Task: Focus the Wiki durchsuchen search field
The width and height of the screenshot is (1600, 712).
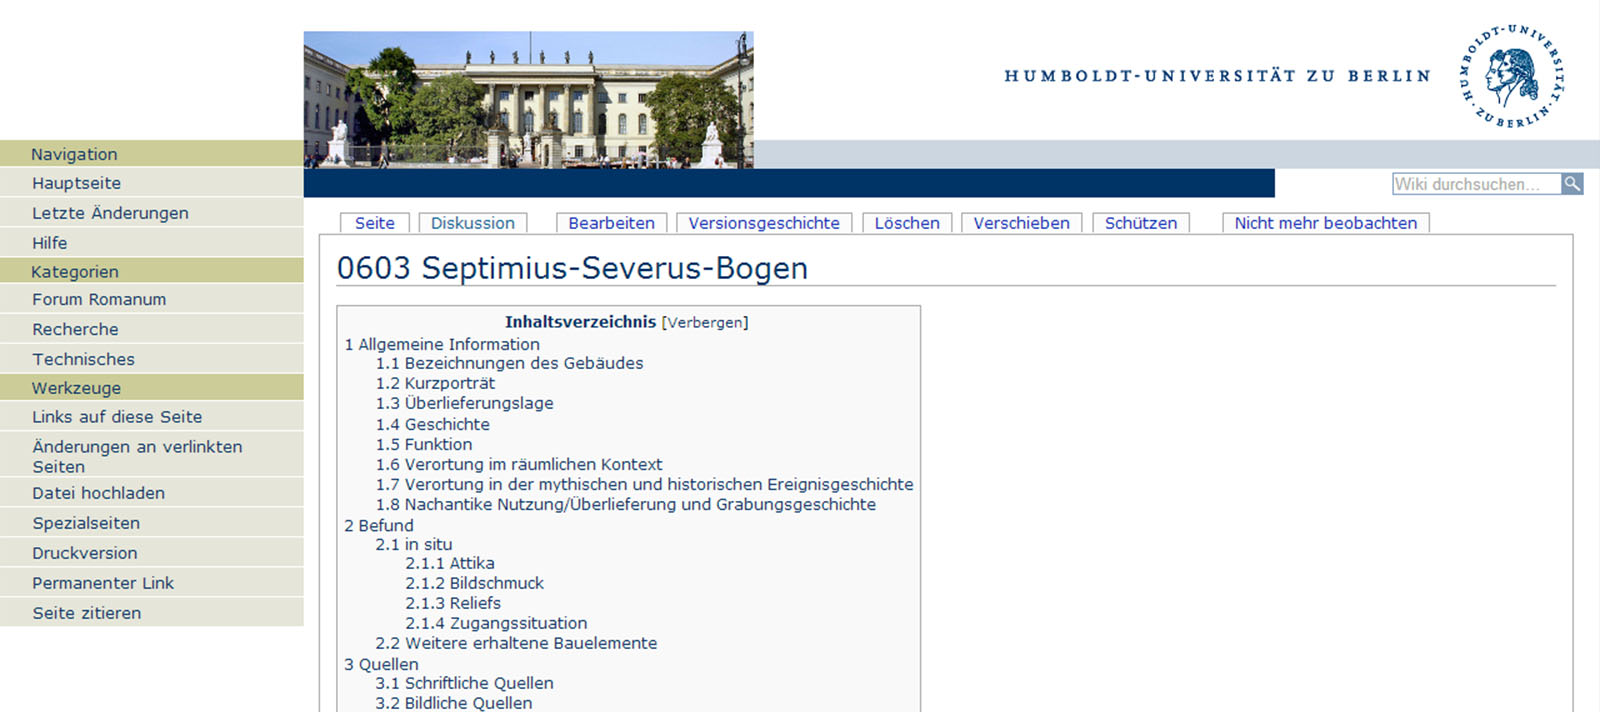Action: pos(1476,184)
